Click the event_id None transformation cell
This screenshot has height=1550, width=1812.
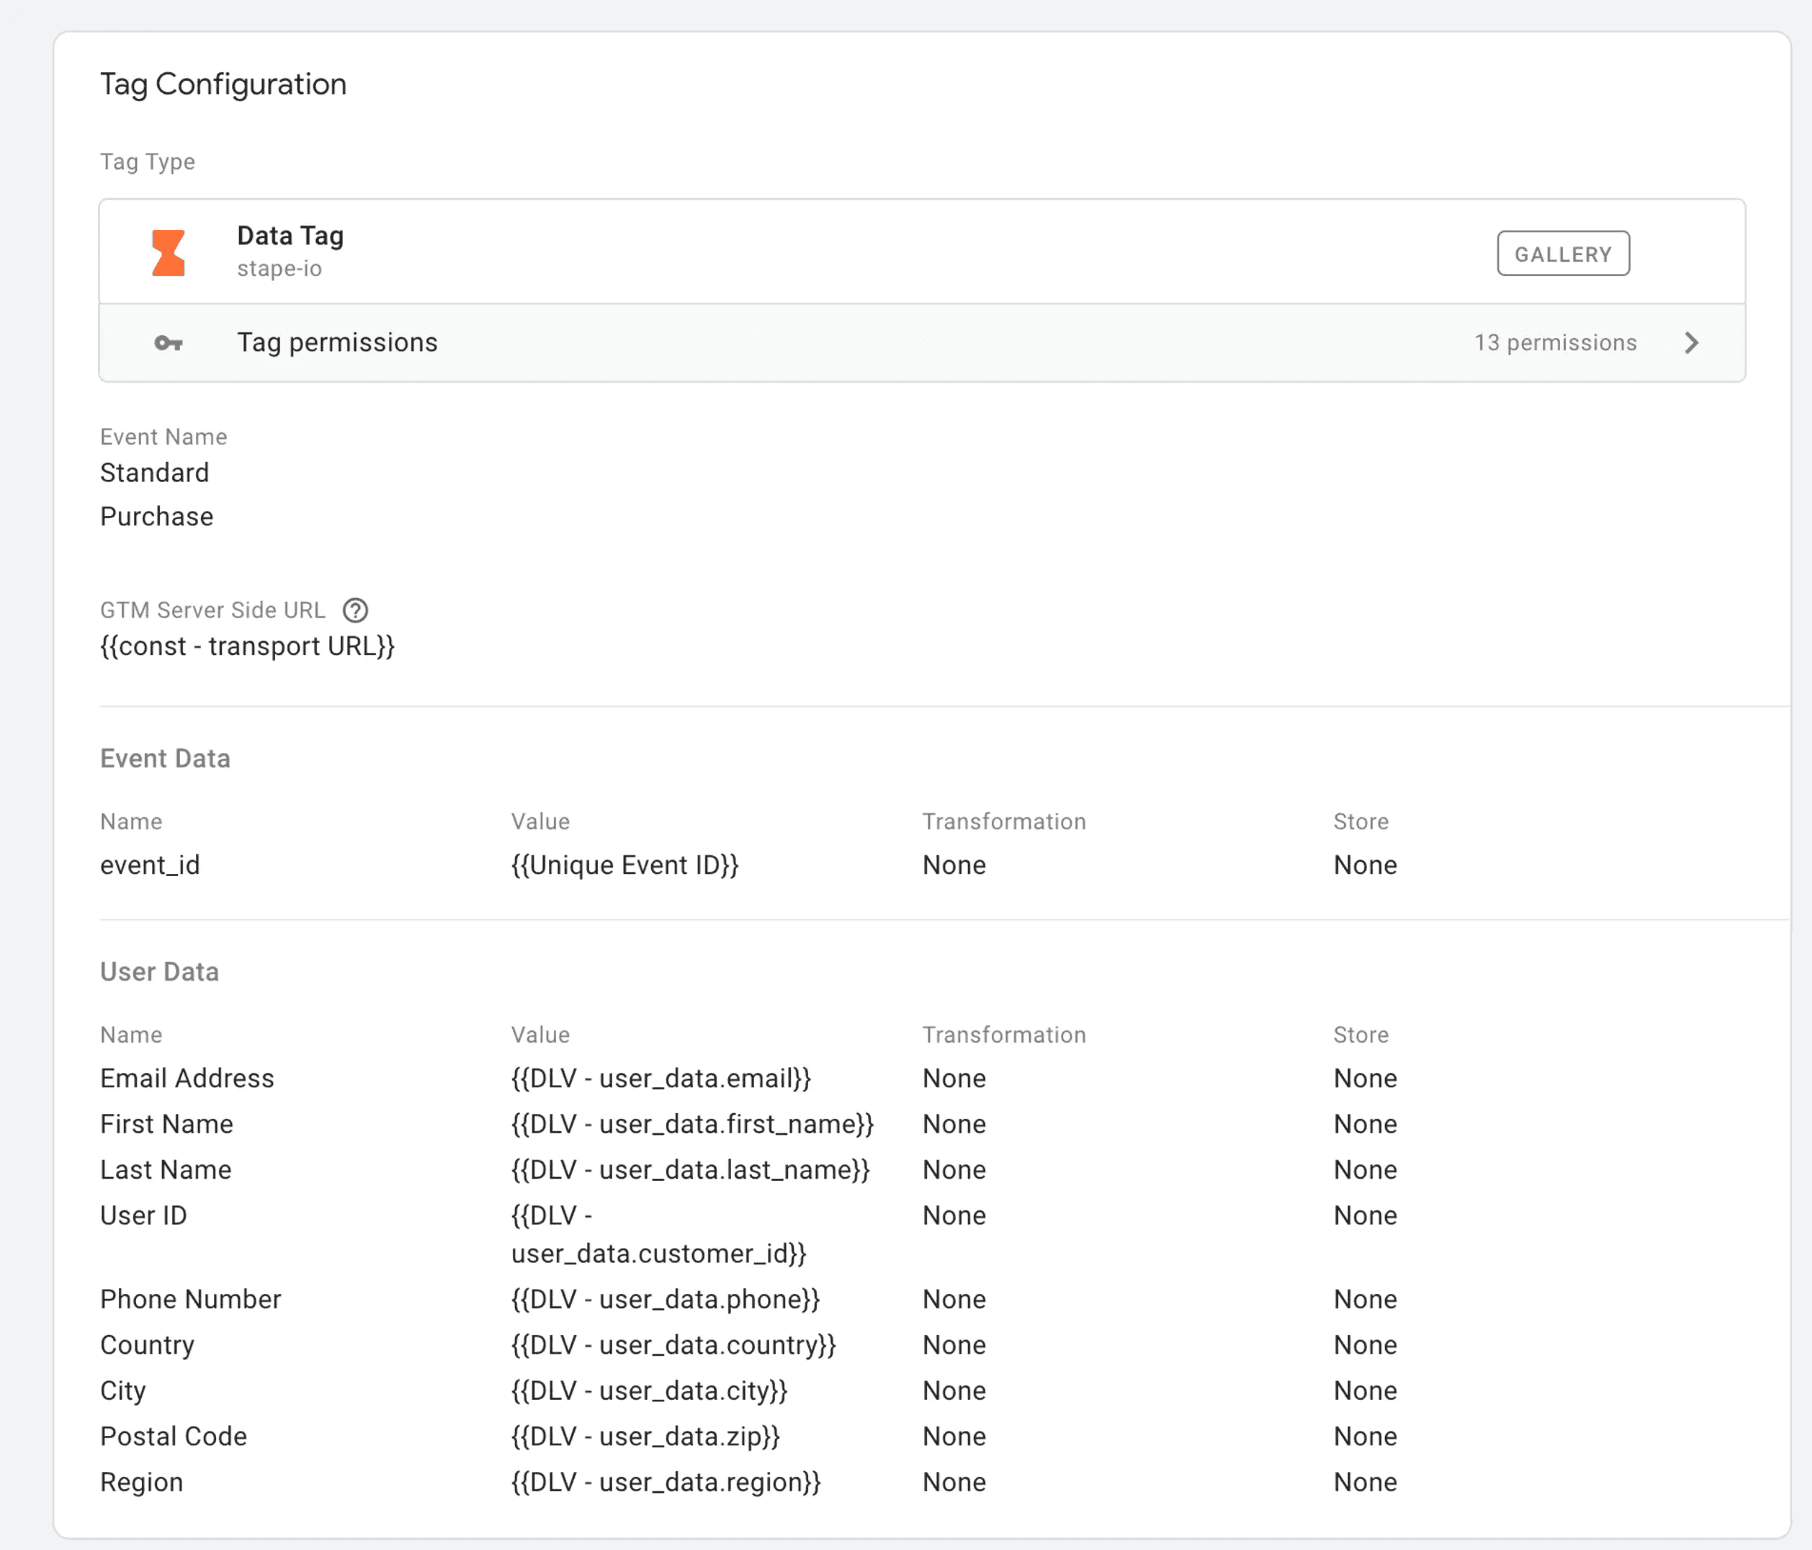click(x=954, y=864)
